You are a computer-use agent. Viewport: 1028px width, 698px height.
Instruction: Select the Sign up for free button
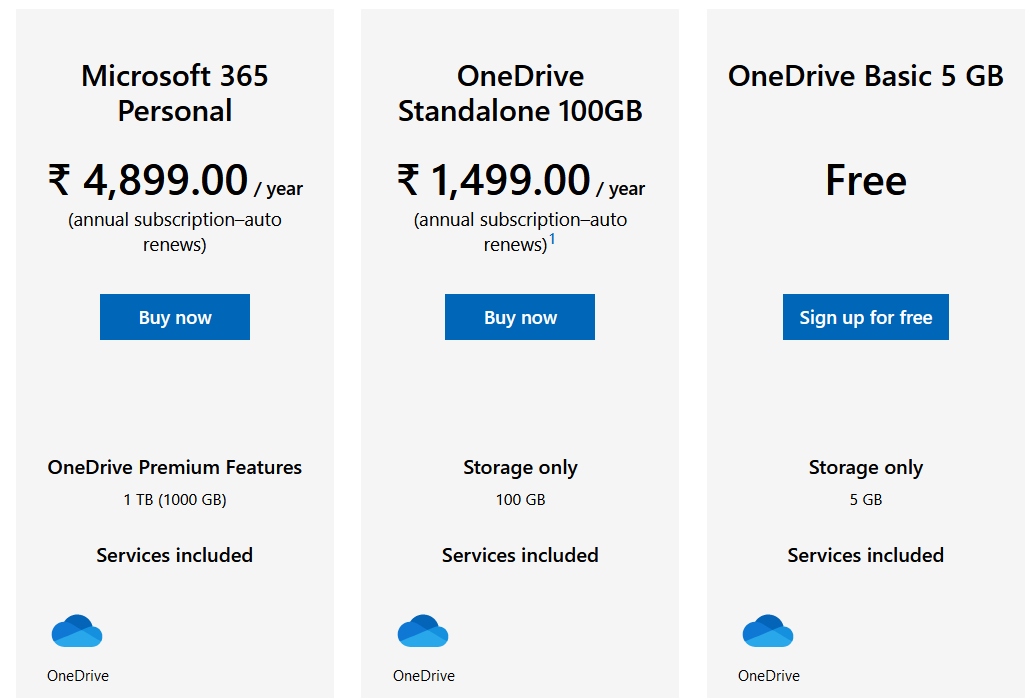pos(865,317)
